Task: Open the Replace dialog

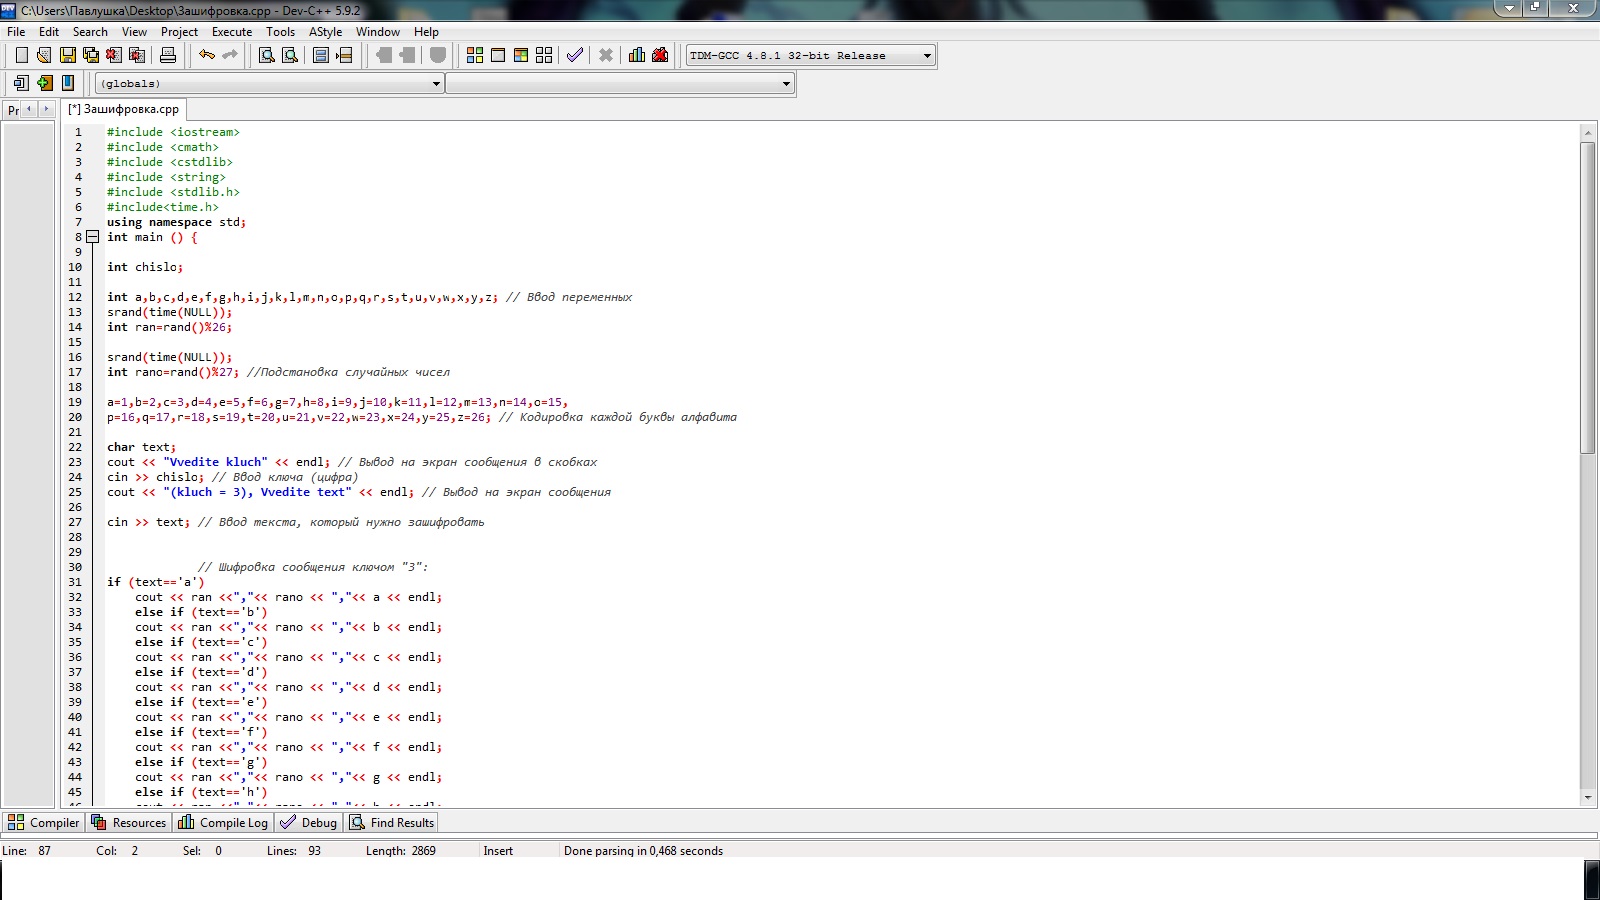Action: (x=290, y=55)
